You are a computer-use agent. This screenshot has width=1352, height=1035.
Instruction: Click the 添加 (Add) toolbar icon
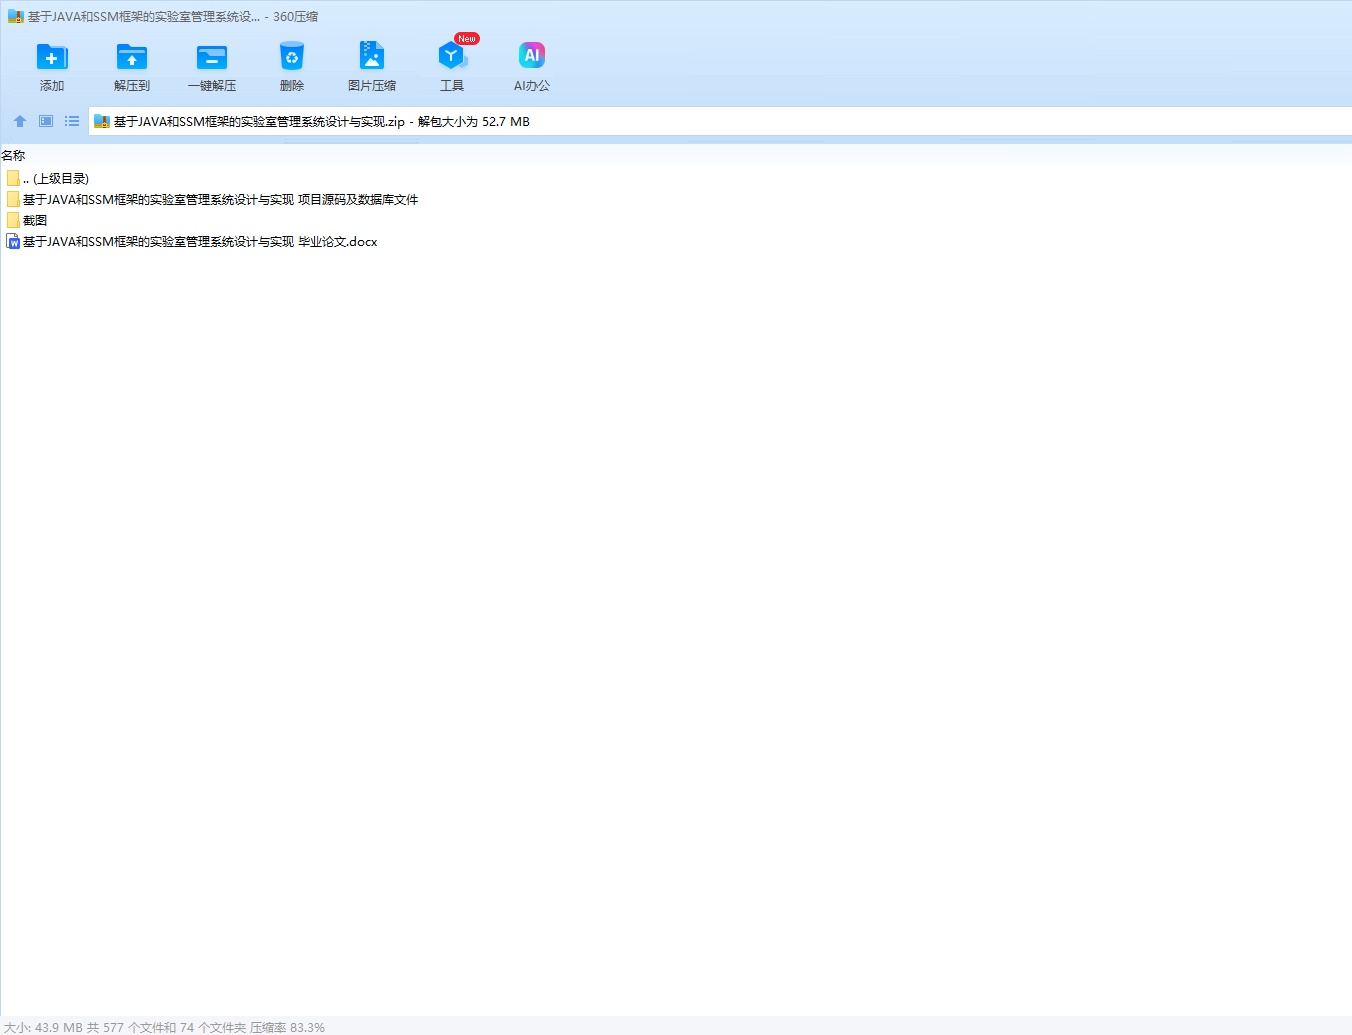(x=52, y=57)
